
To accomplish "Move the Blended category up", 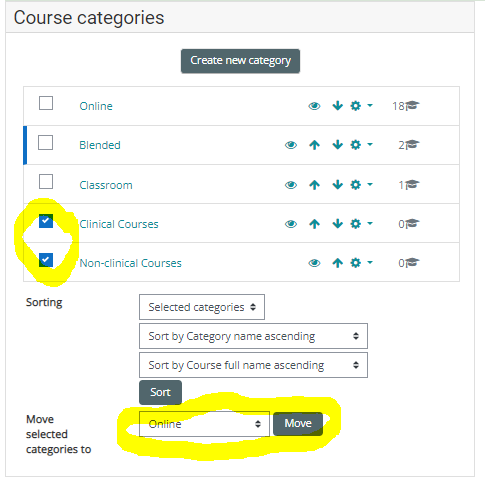I will pyautogui.click(x=314, y=145).
